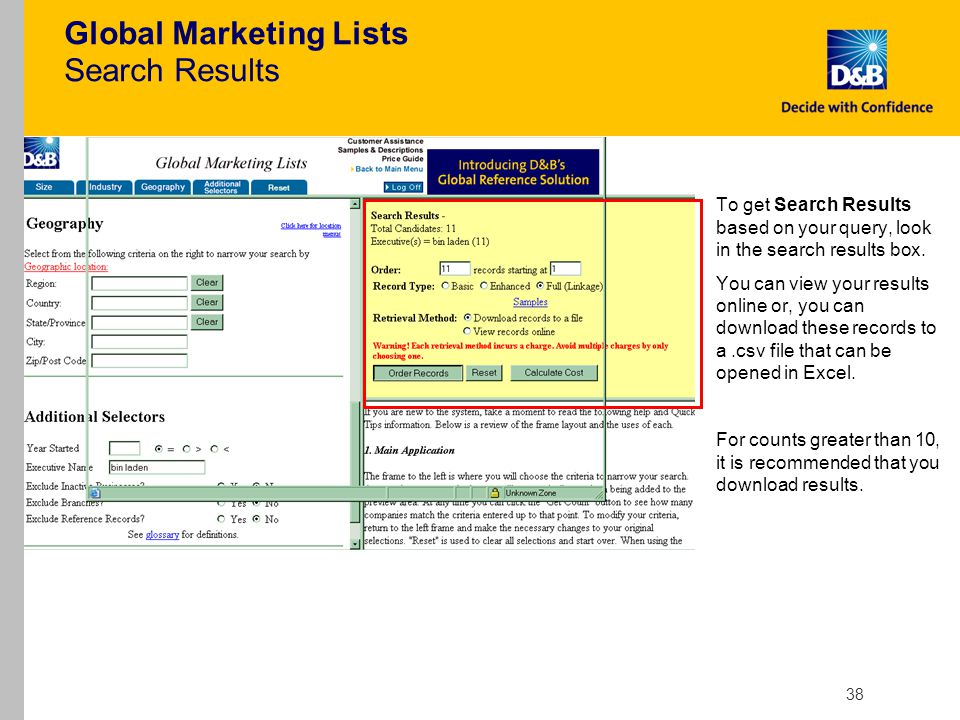
Task: Open the Samples & Descriptions link
Action: click(380, 150)
